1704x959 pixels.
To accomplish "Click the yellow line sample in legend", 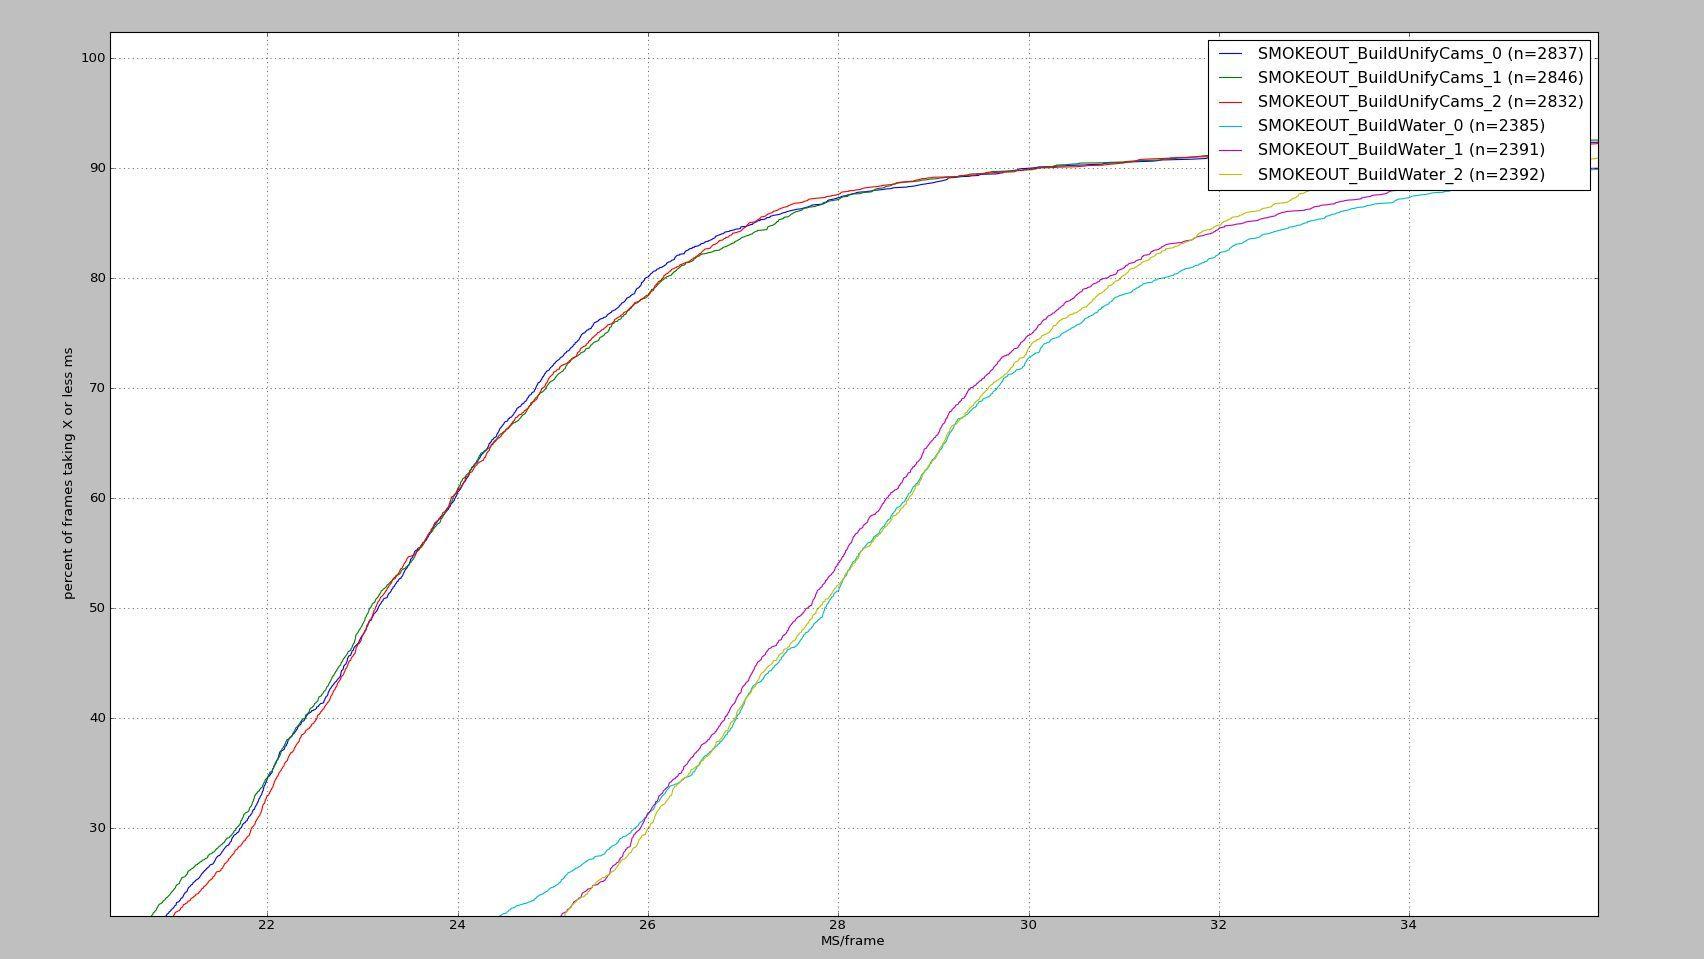I will (1231, 175).
